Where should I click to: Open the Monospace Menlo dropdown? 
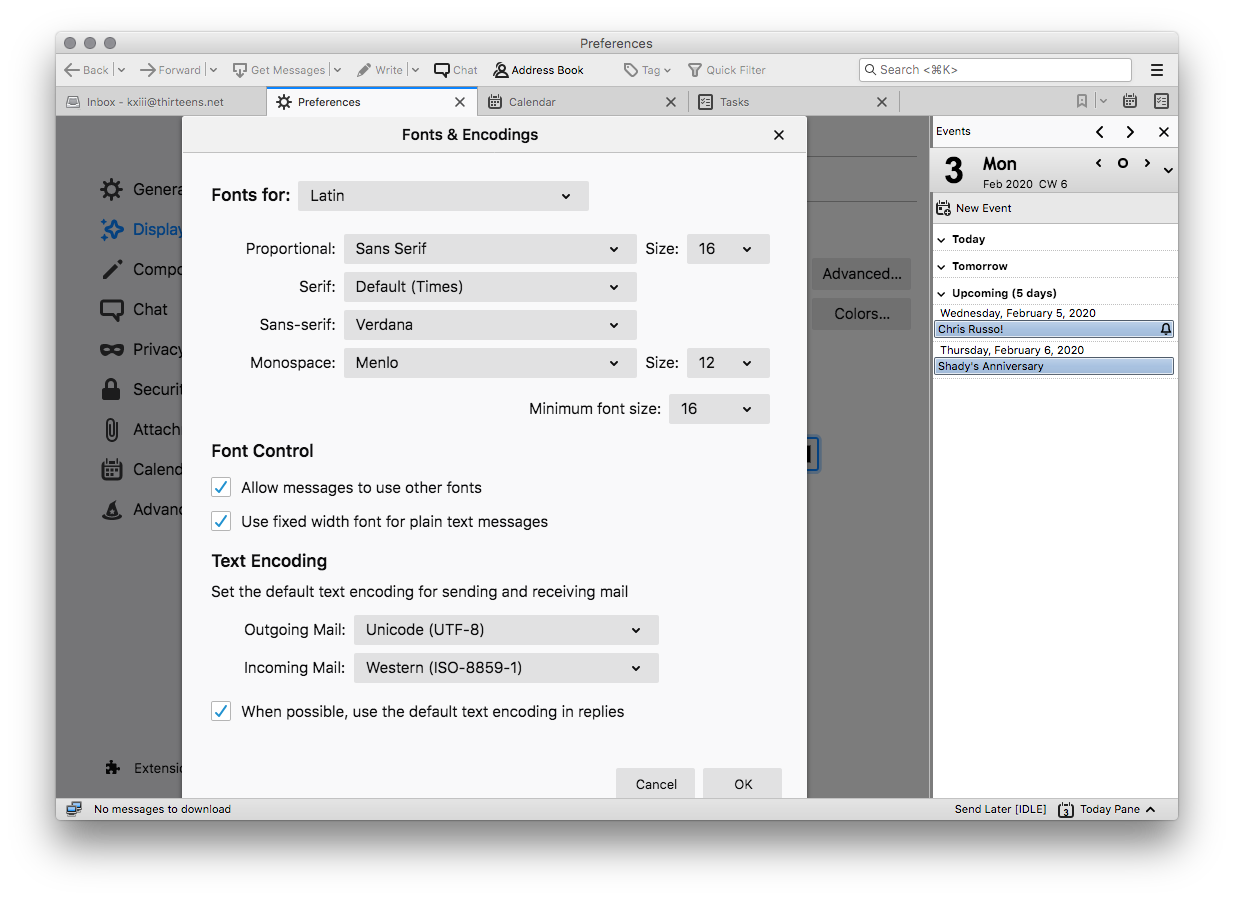coord(490,363)
